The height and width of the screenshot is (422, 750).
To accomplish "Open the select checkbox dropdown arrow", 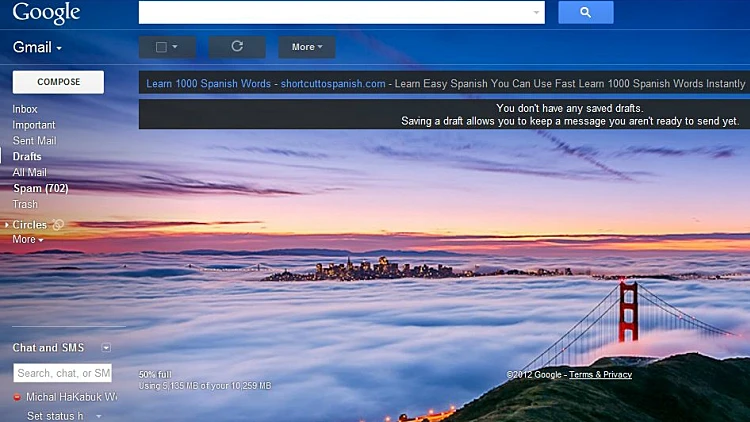I will click(x=175, y=47).
